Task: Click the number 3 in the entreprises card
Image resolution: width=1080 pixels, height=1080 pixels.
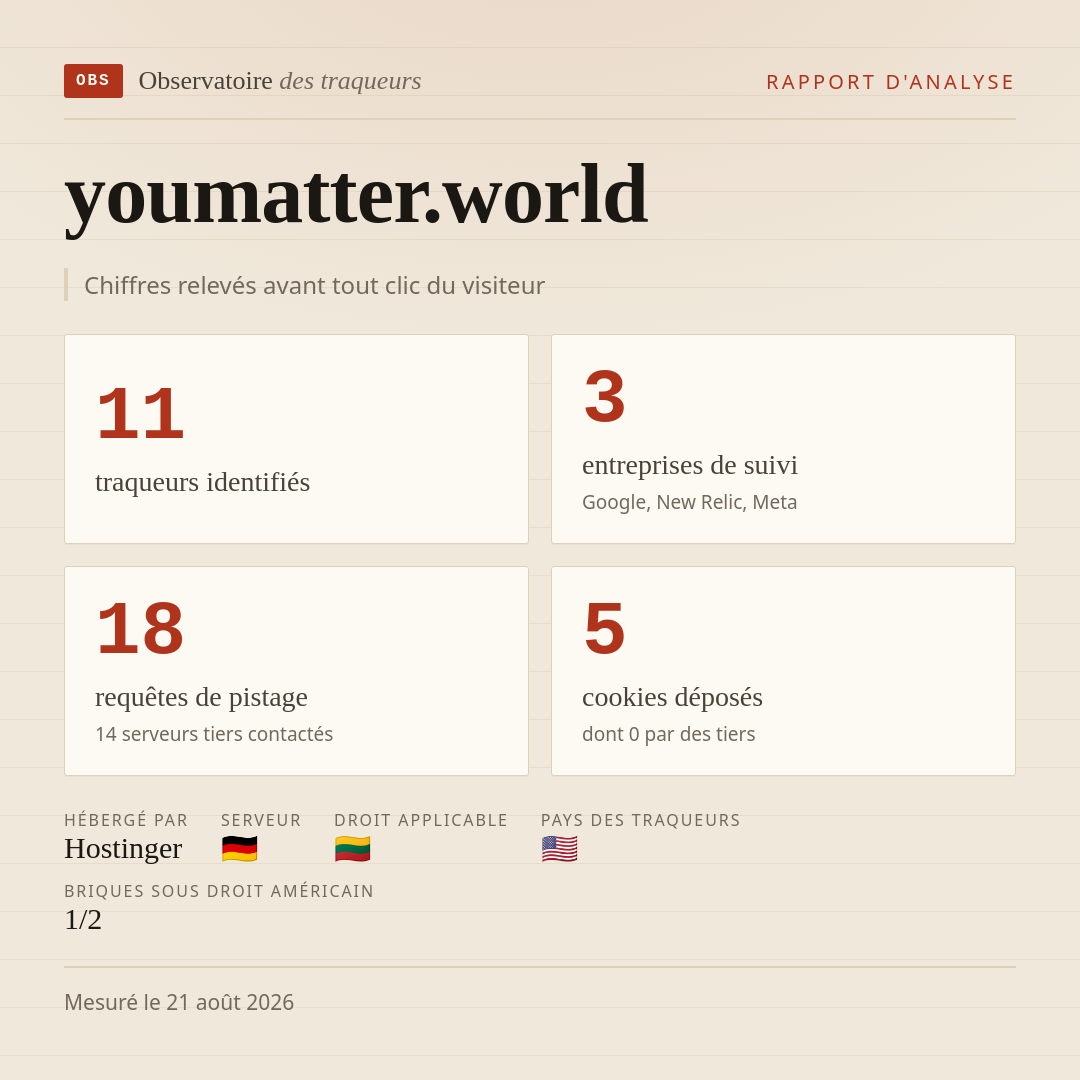Action: tap(604, 397)
